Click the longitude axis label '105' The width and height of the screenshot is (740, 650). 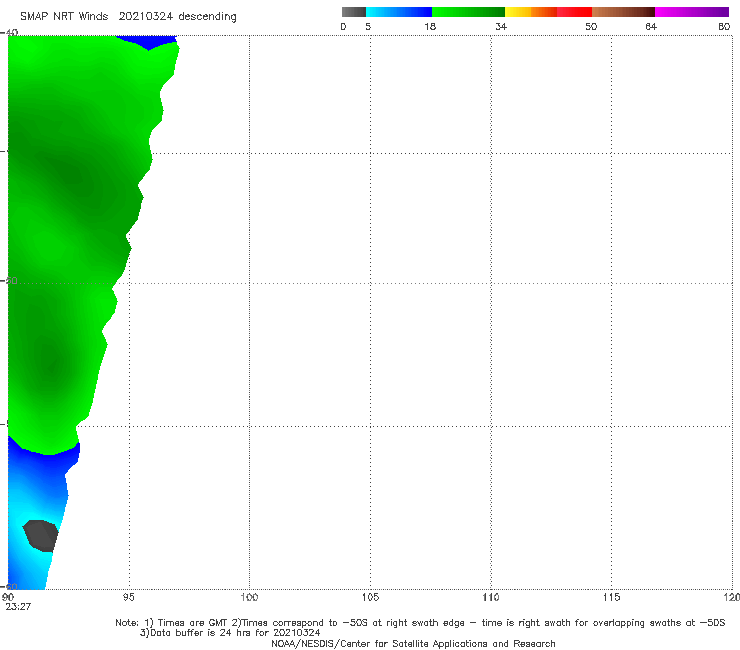370,598
